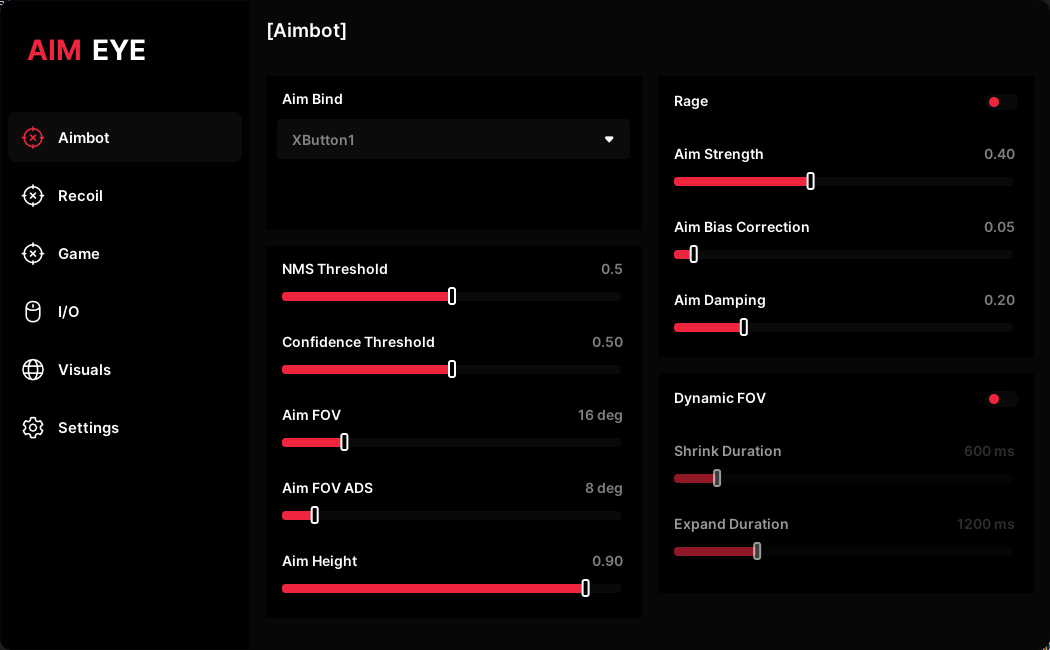Click the Aimbot crosshair icon in sidebar
The height and width of the screenshot is (650, 1050).
coord(33,138)
